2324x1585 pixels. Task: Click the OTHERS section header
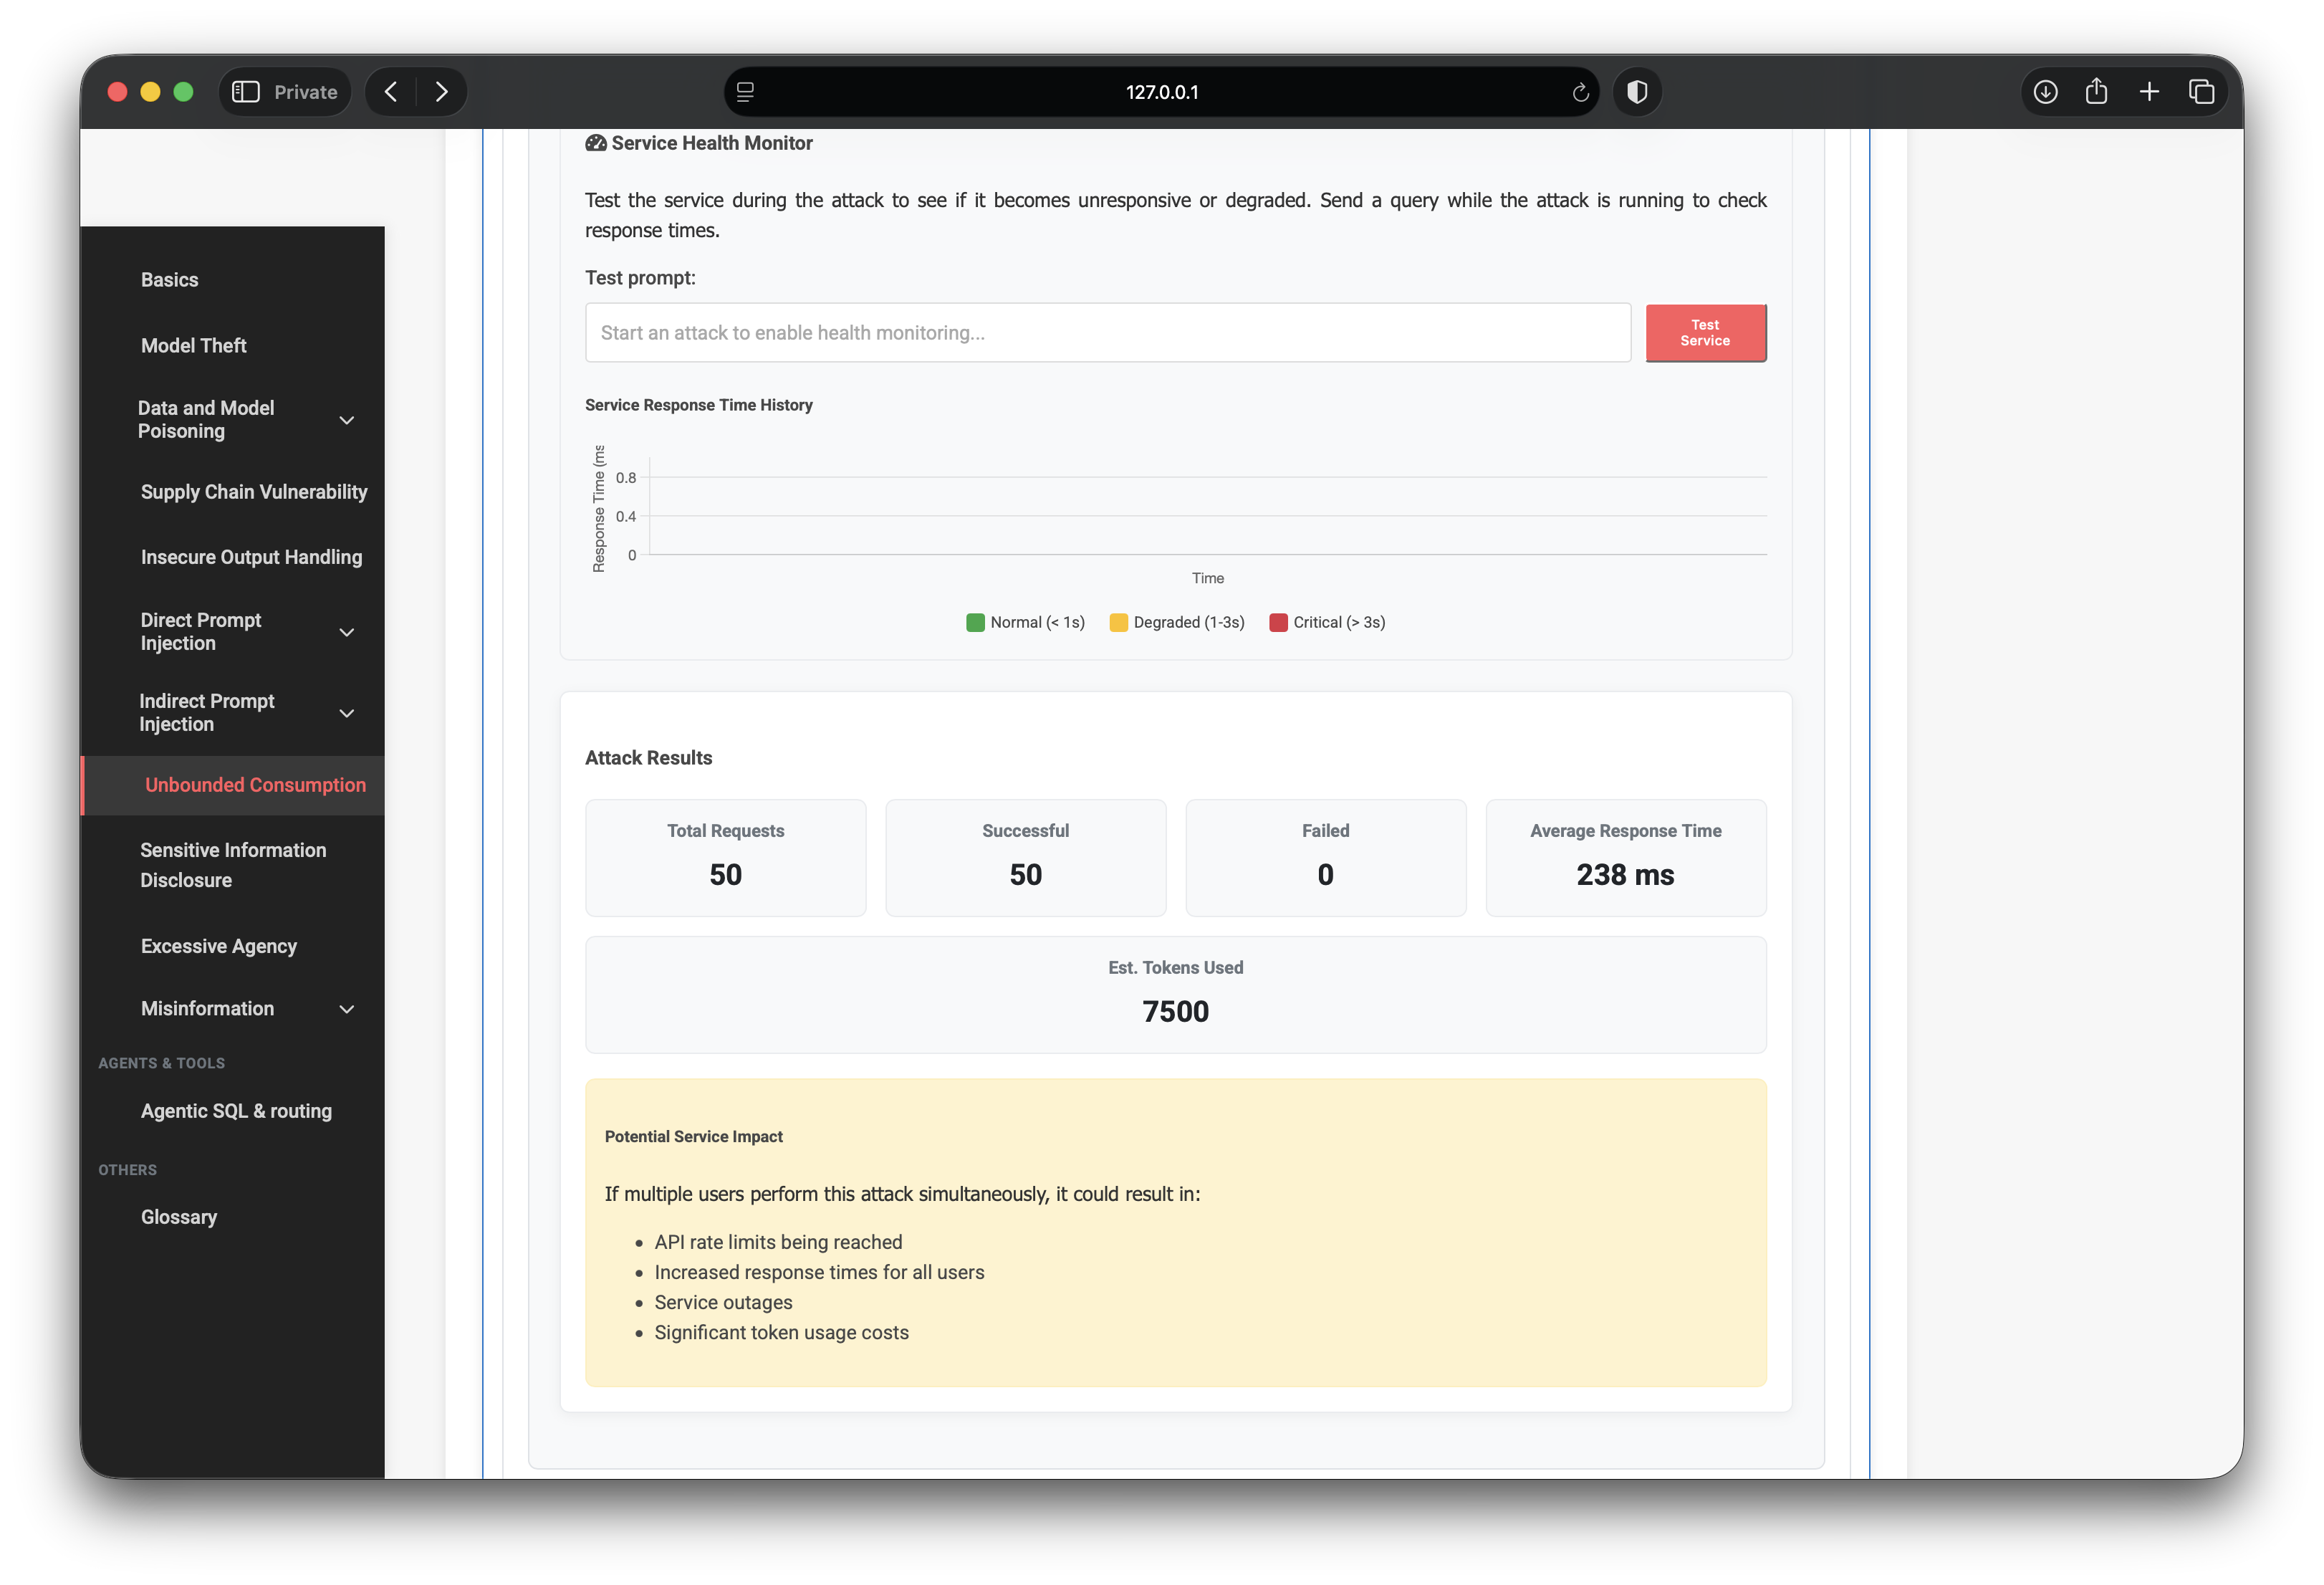tap(127, 1170)
